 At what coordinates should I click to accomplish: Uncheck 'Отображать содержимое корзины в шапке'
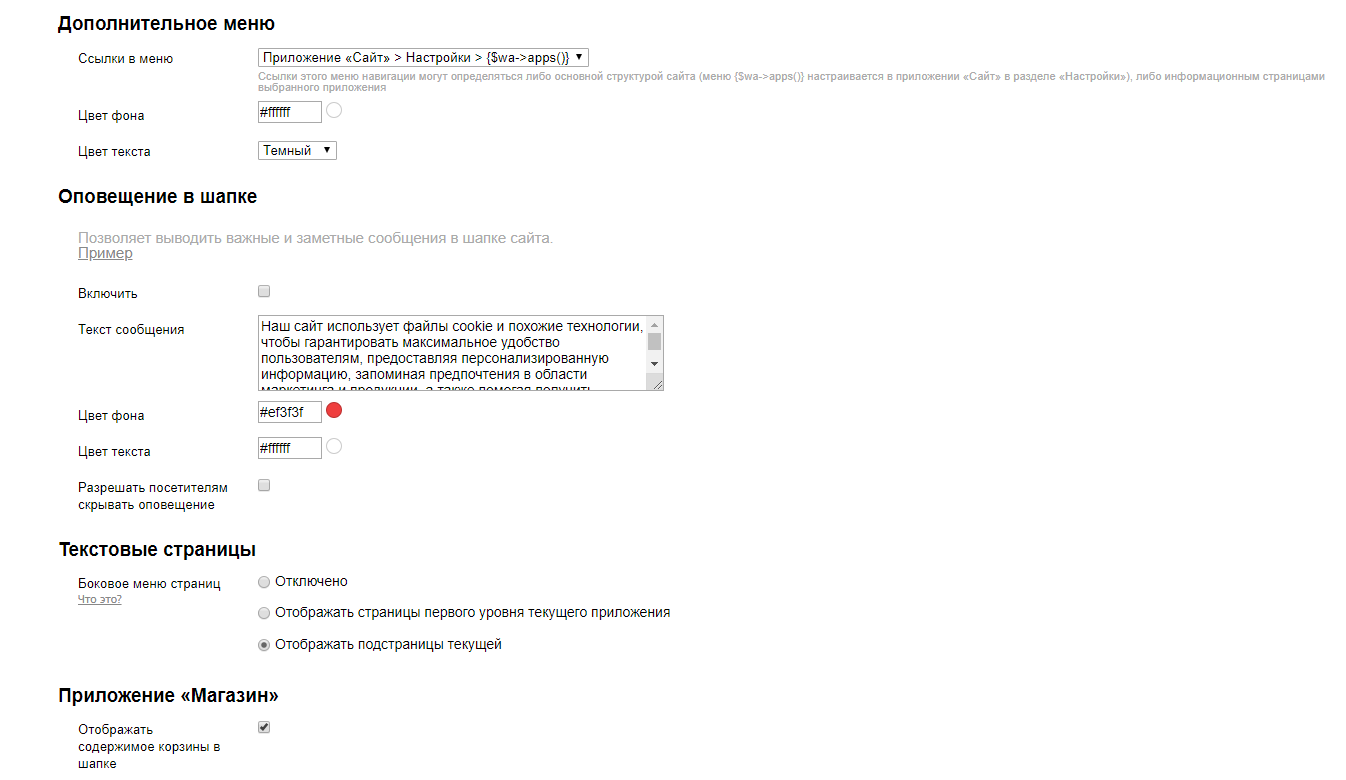coord(264,728)
